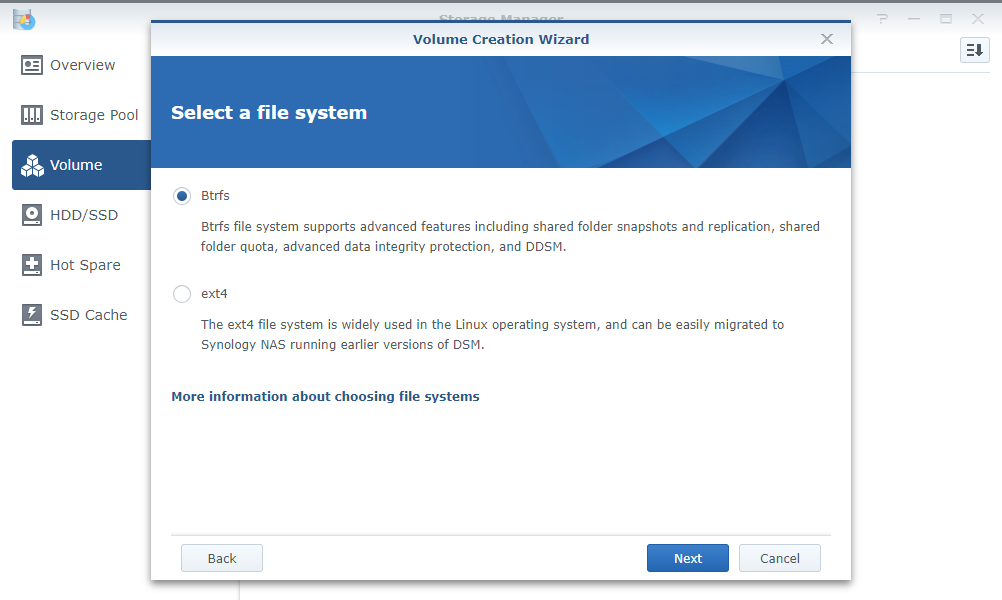The width and height of the screenshot is (1002, 600).
Task: Open more information about choosing file systems
Action: click(325, 397)
